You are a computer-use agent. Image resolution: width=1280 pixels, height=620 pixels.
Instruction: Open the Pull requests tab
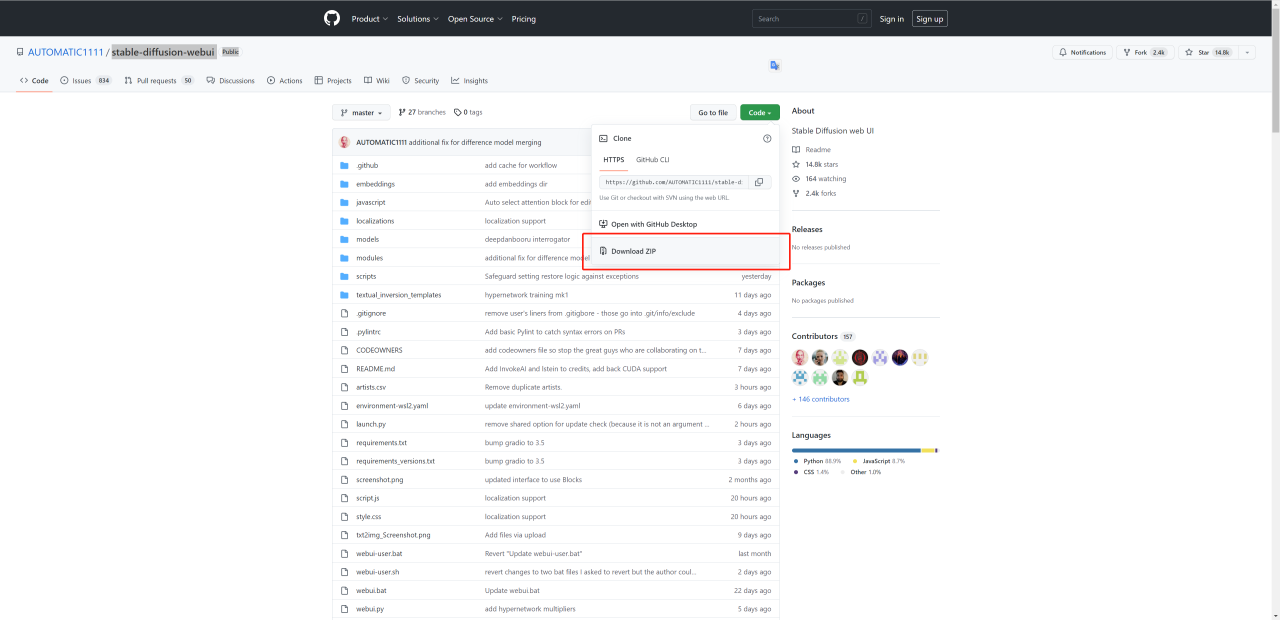159,81
